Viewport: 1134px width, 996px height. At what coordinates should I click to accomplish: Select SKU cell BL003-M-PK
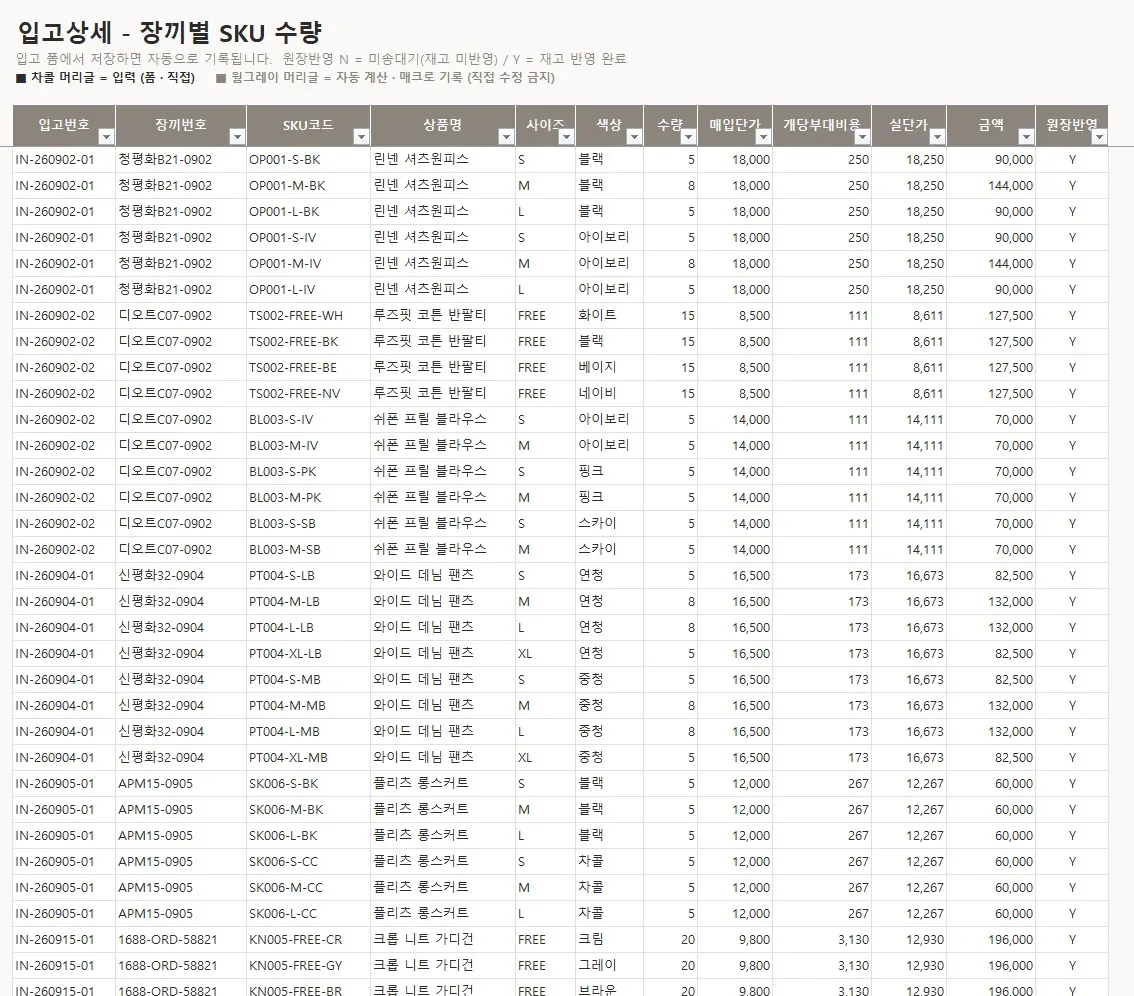click(308, 498)
